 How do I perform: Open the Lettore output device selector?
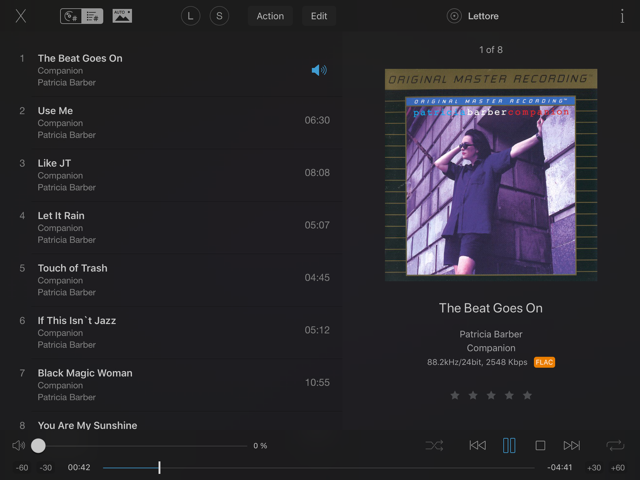point(473,16)
